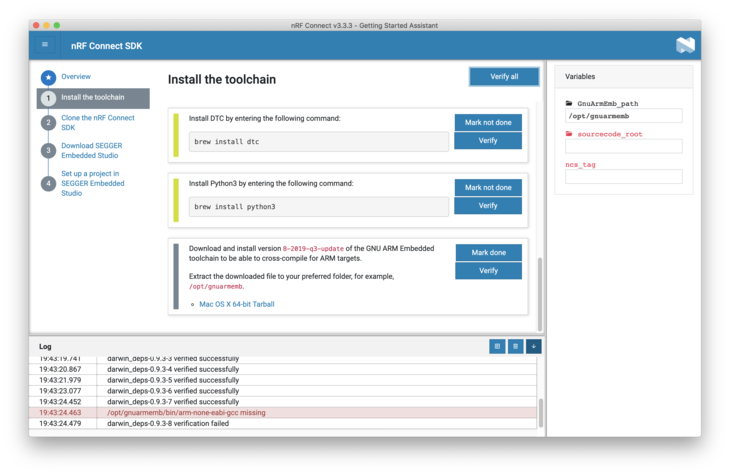Click the ncs_tag input field
Screen dimensions: 730x475
(x=623, y=177)
